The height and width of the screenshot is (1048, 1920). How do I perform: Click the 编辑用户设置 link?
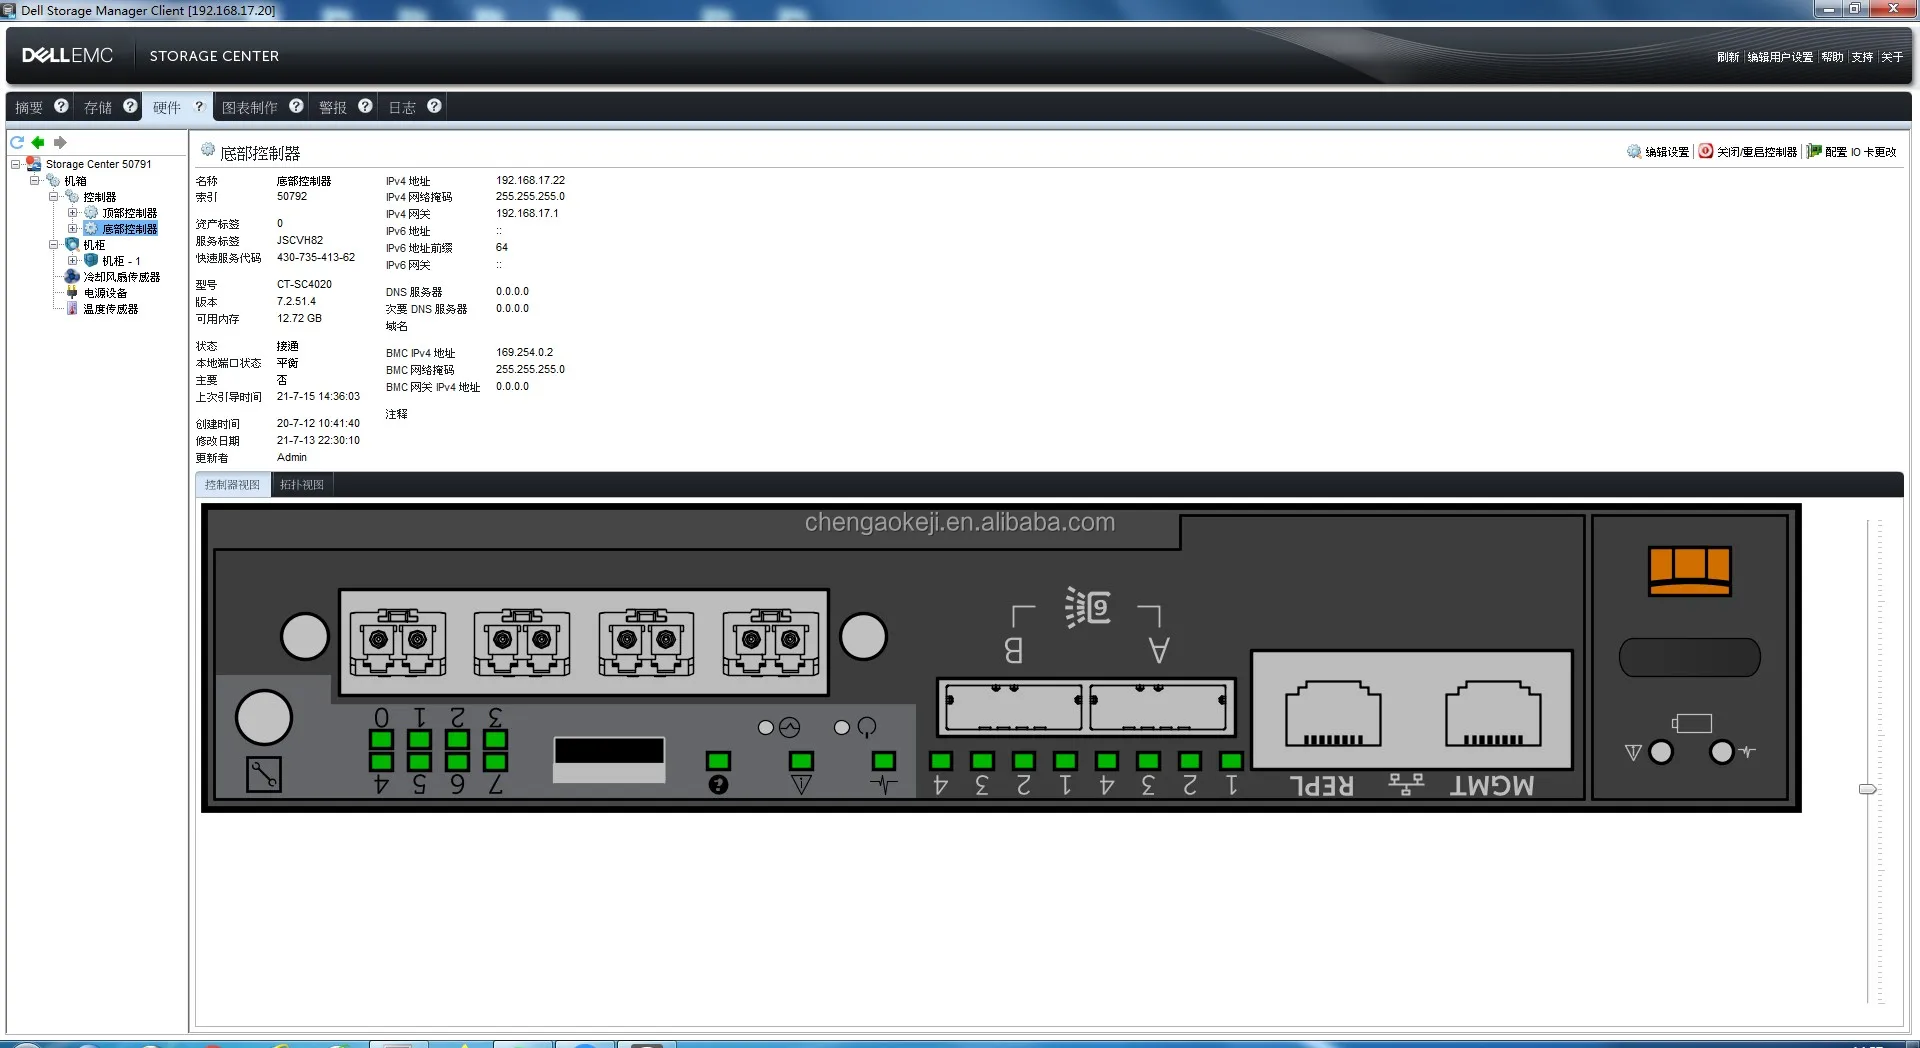click(x=1779, y=57)
